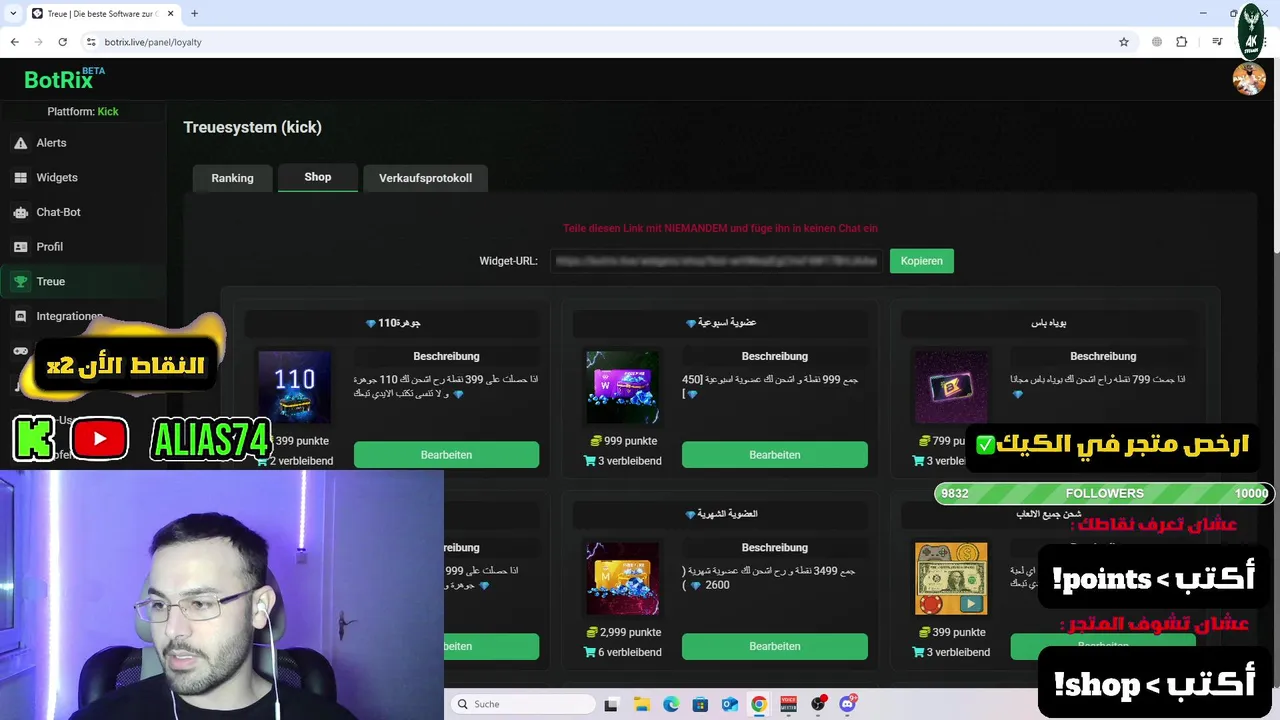This screenshot has height=720, width=1280.
Task: Click the Chrome icon on the taskbar
Action: pos(759,704)
